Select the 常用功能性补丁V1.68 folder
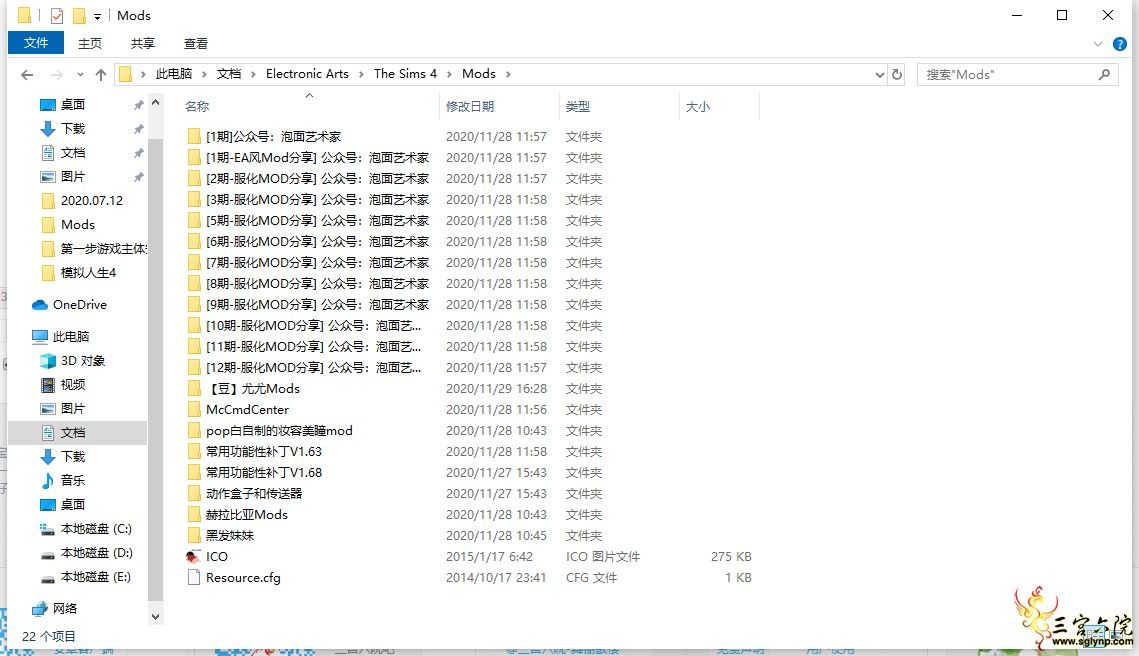Viewport: 1139px width, 656px height. point(264,473)
